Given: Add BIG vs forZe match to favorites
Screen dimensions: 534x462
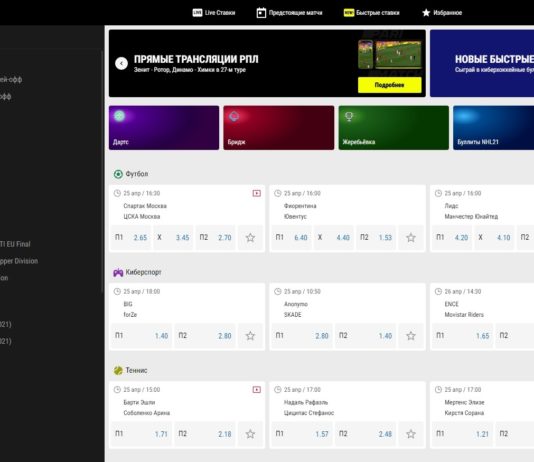Looking at the screenshot, I should (250, 336).
